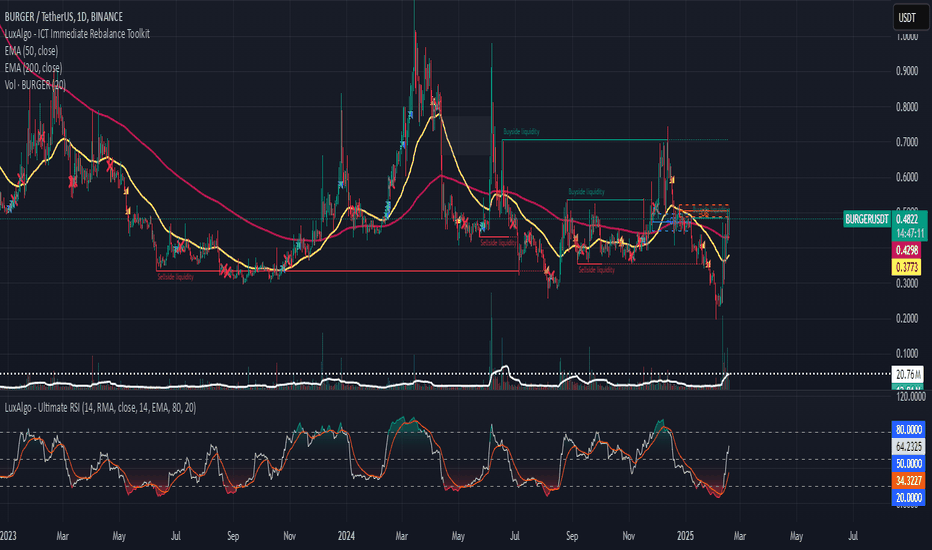Click the 2025 time axis label
The width and height of the screenshot is (932, 550).
click(x=685, y=536)
